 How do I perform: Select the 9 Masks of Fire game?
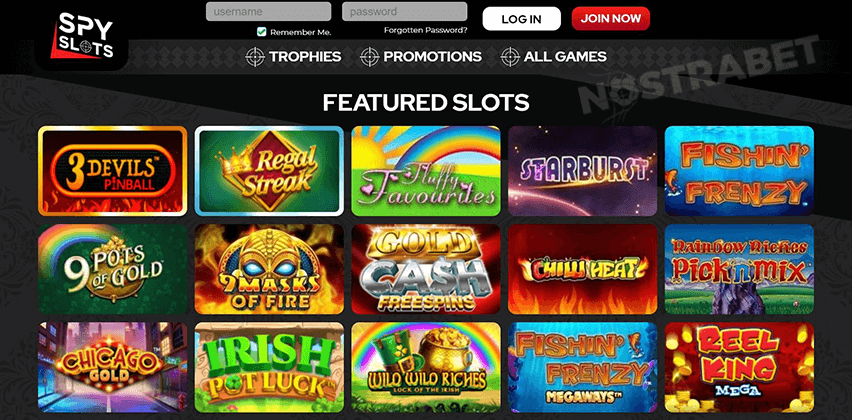(269, 269)
